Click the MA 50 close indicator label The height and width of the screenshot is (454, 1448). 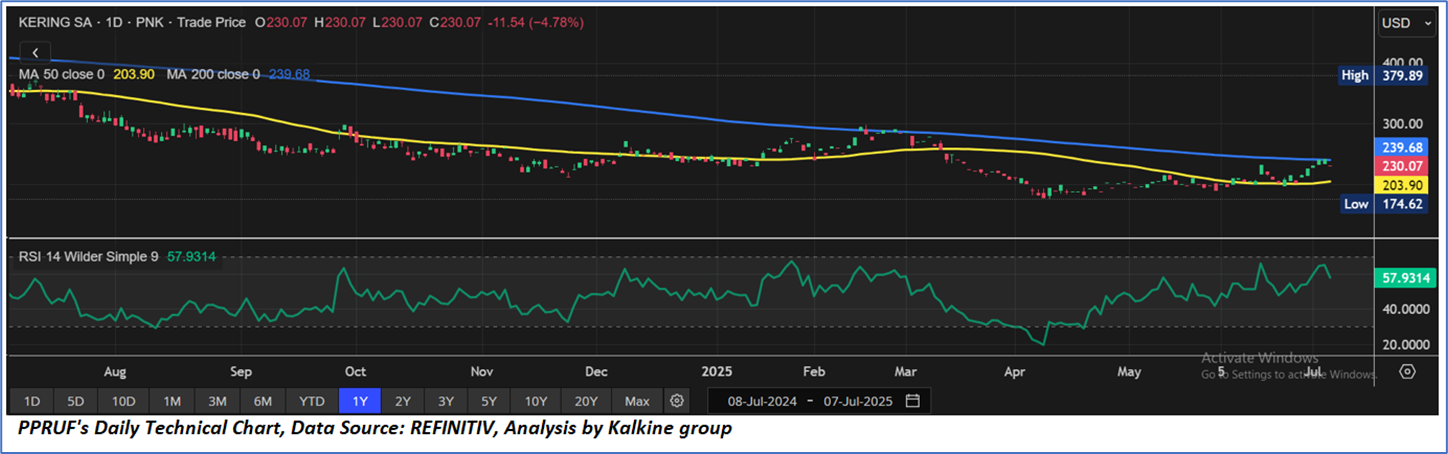point(62,74)
